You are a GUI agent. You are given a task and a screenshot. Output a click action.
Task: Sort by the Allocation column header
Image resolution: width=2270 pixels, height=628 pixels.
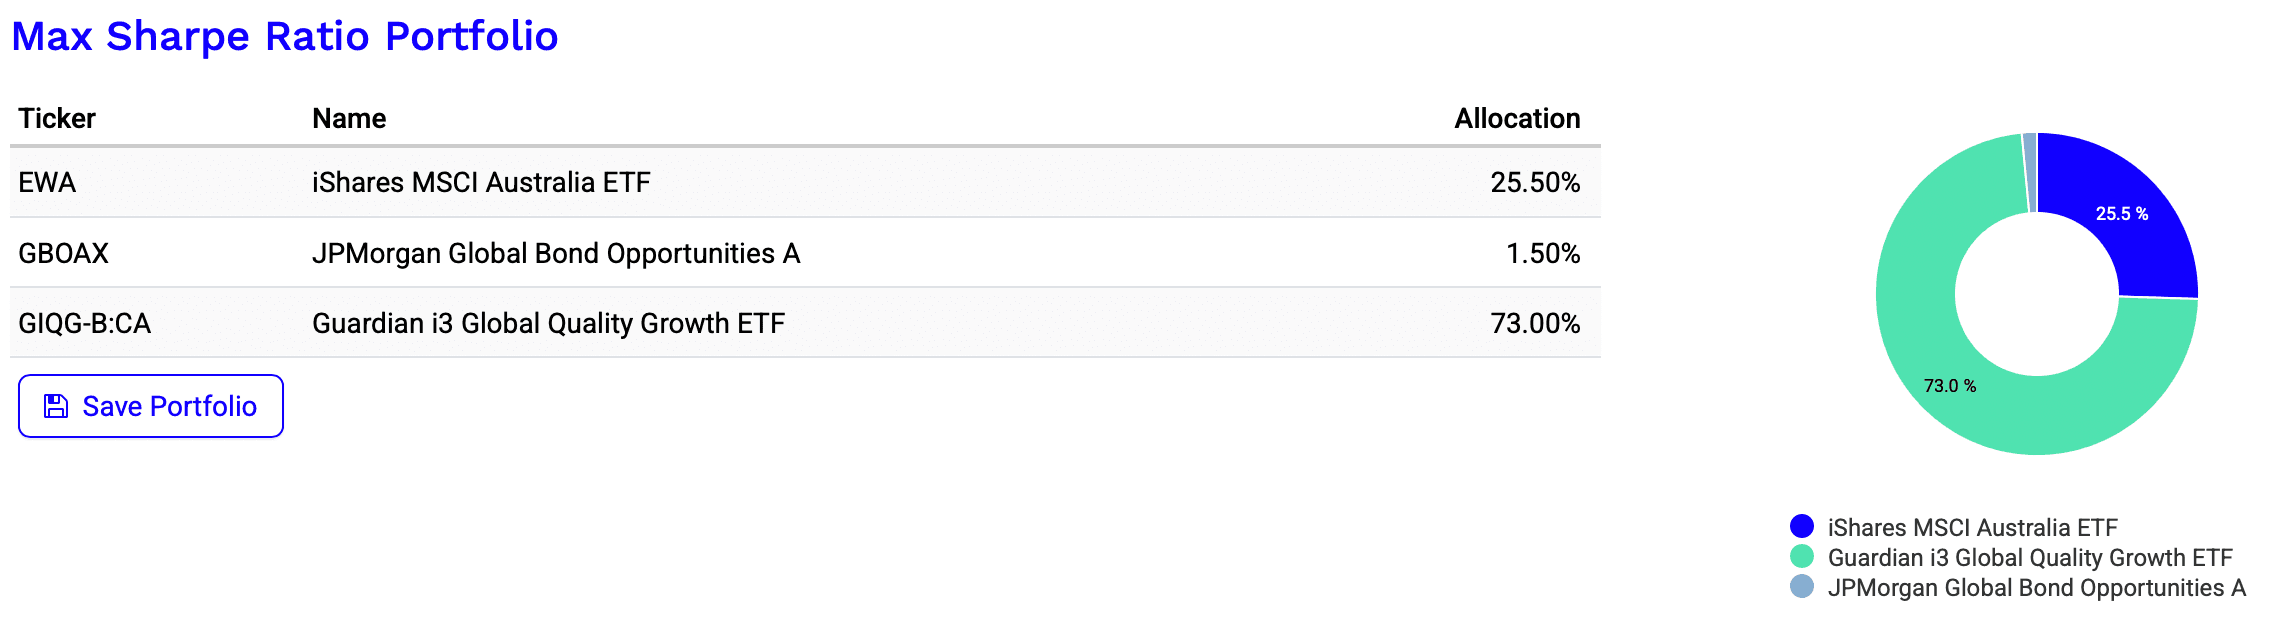click(1517, 118)
